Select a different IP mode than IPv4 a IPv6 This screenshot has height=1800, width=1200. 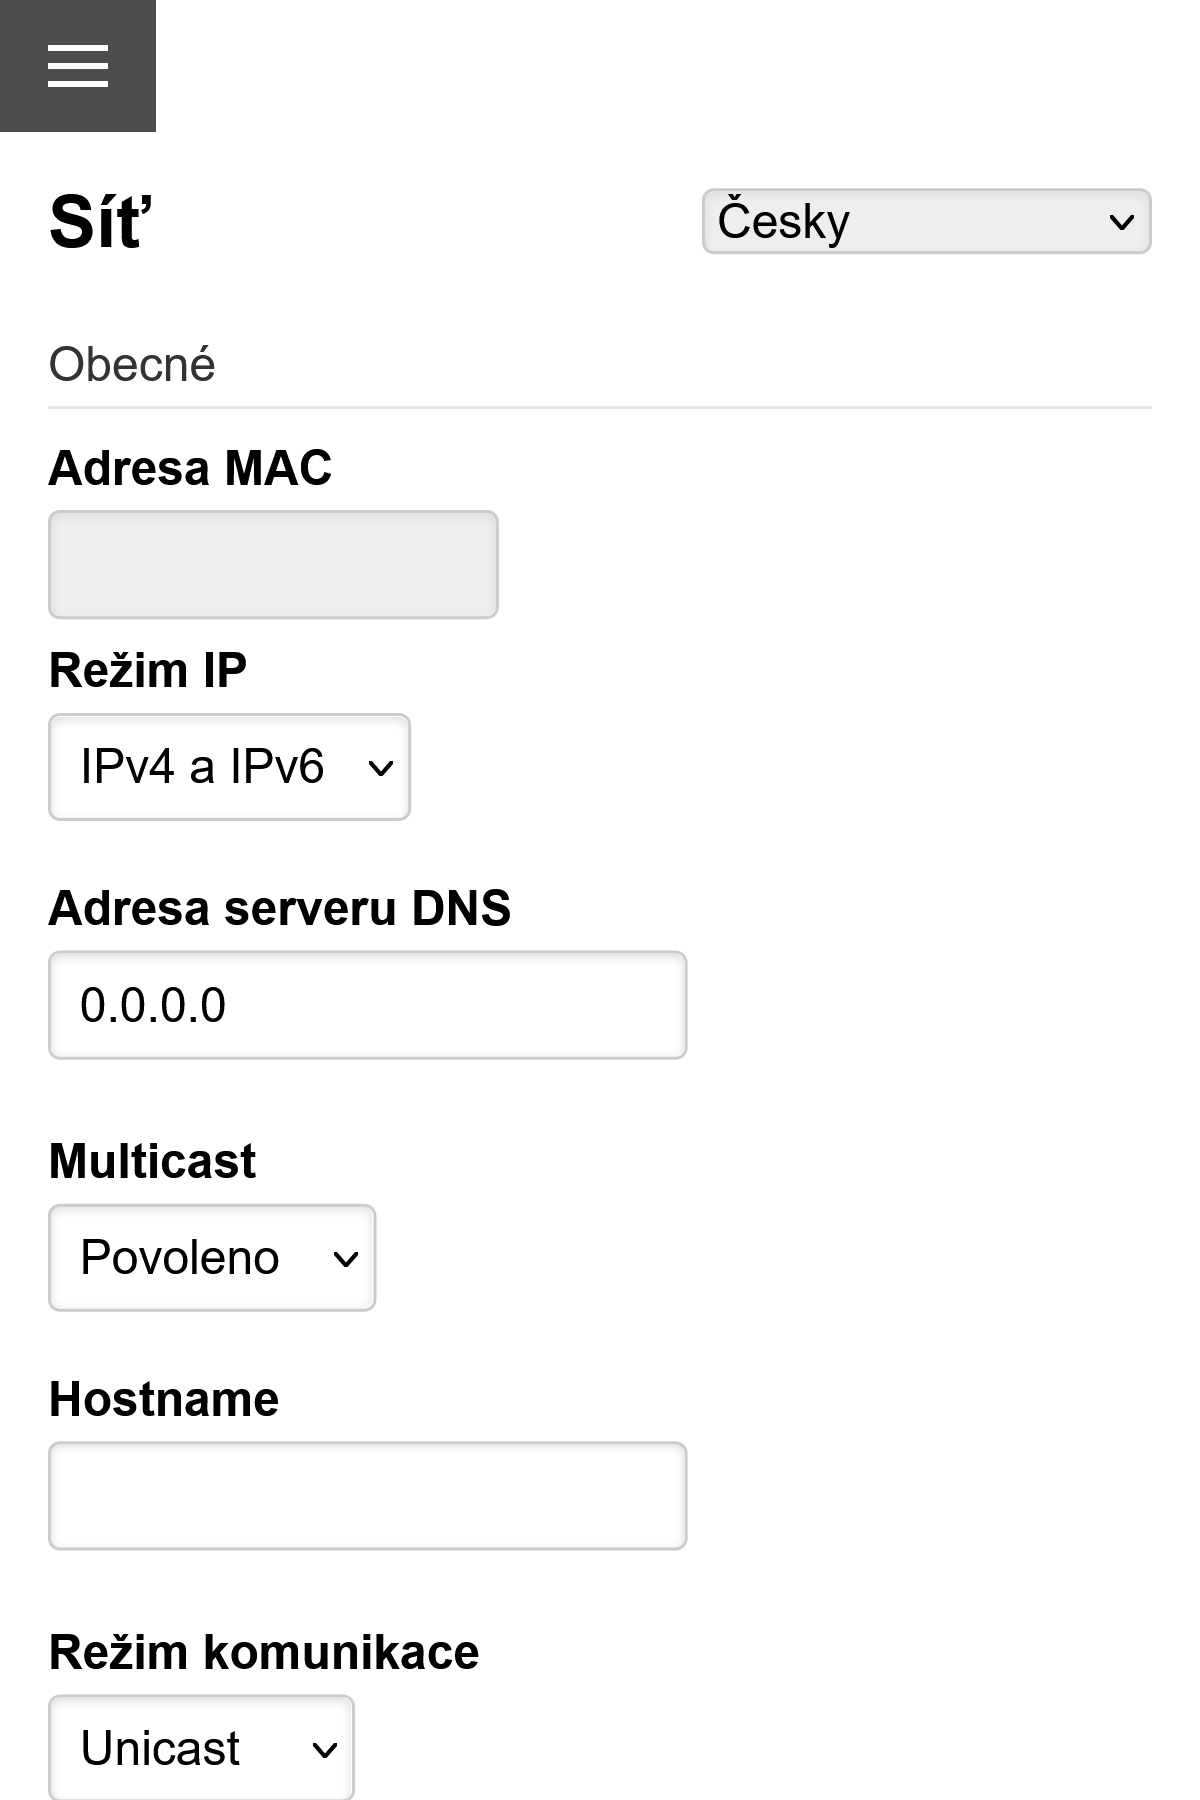click(228, 767)
